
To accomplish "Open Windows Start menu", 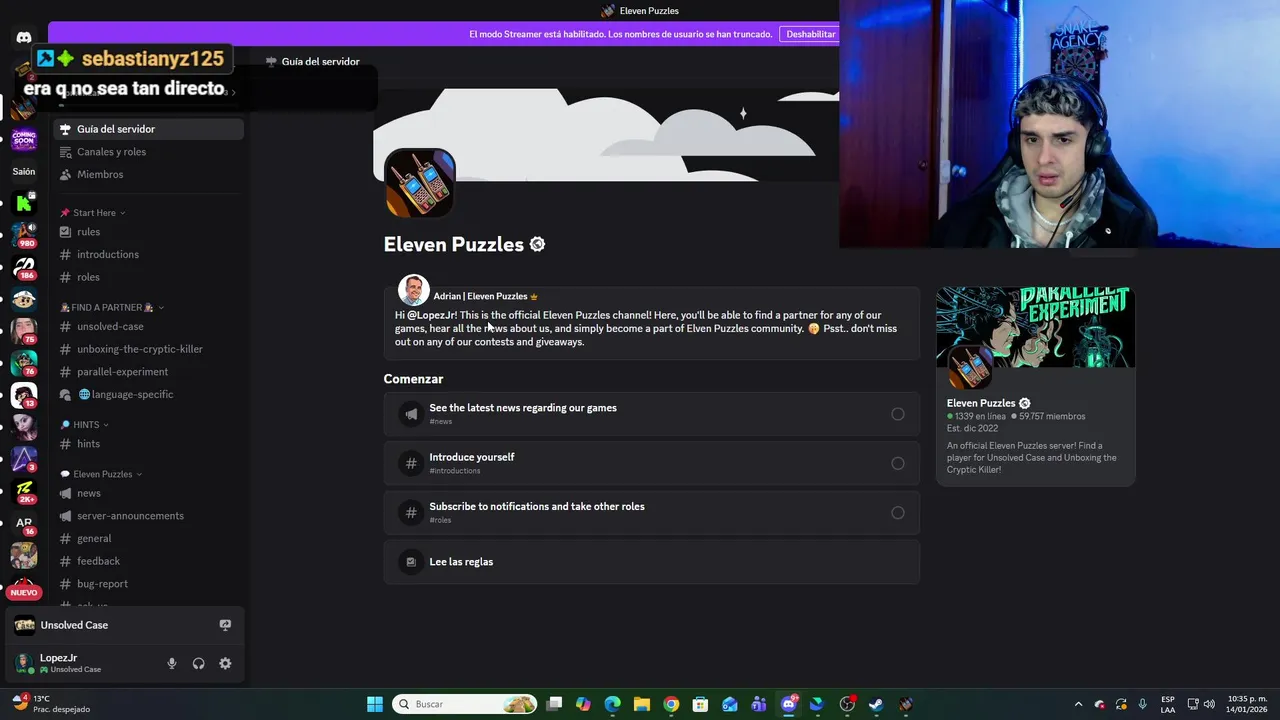I will pyautogui.click(x=375, y=704).
